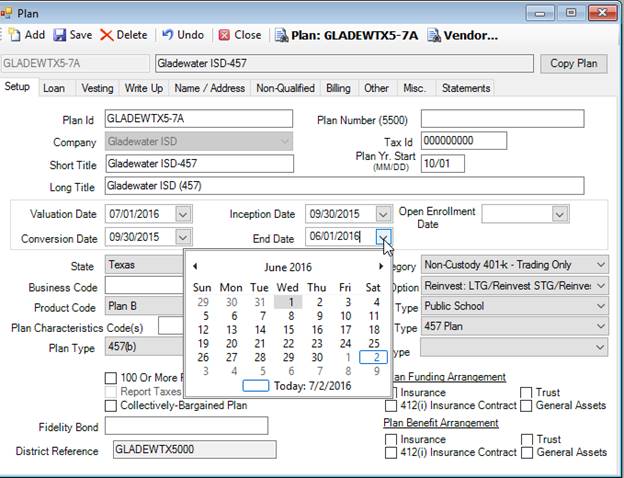This screenshot has height=478, width=624.
Task: Switch to the Vesting tab
Action: click(97, 88)
